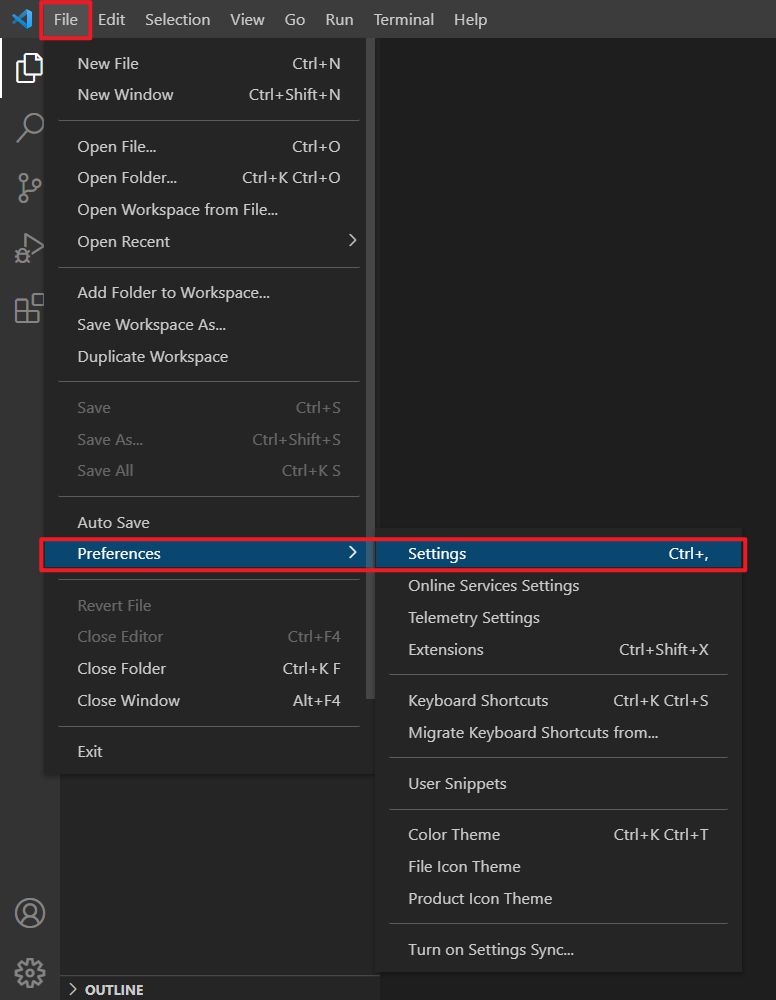
Task: Open the Search view icon
Action: tap(29, 128)
